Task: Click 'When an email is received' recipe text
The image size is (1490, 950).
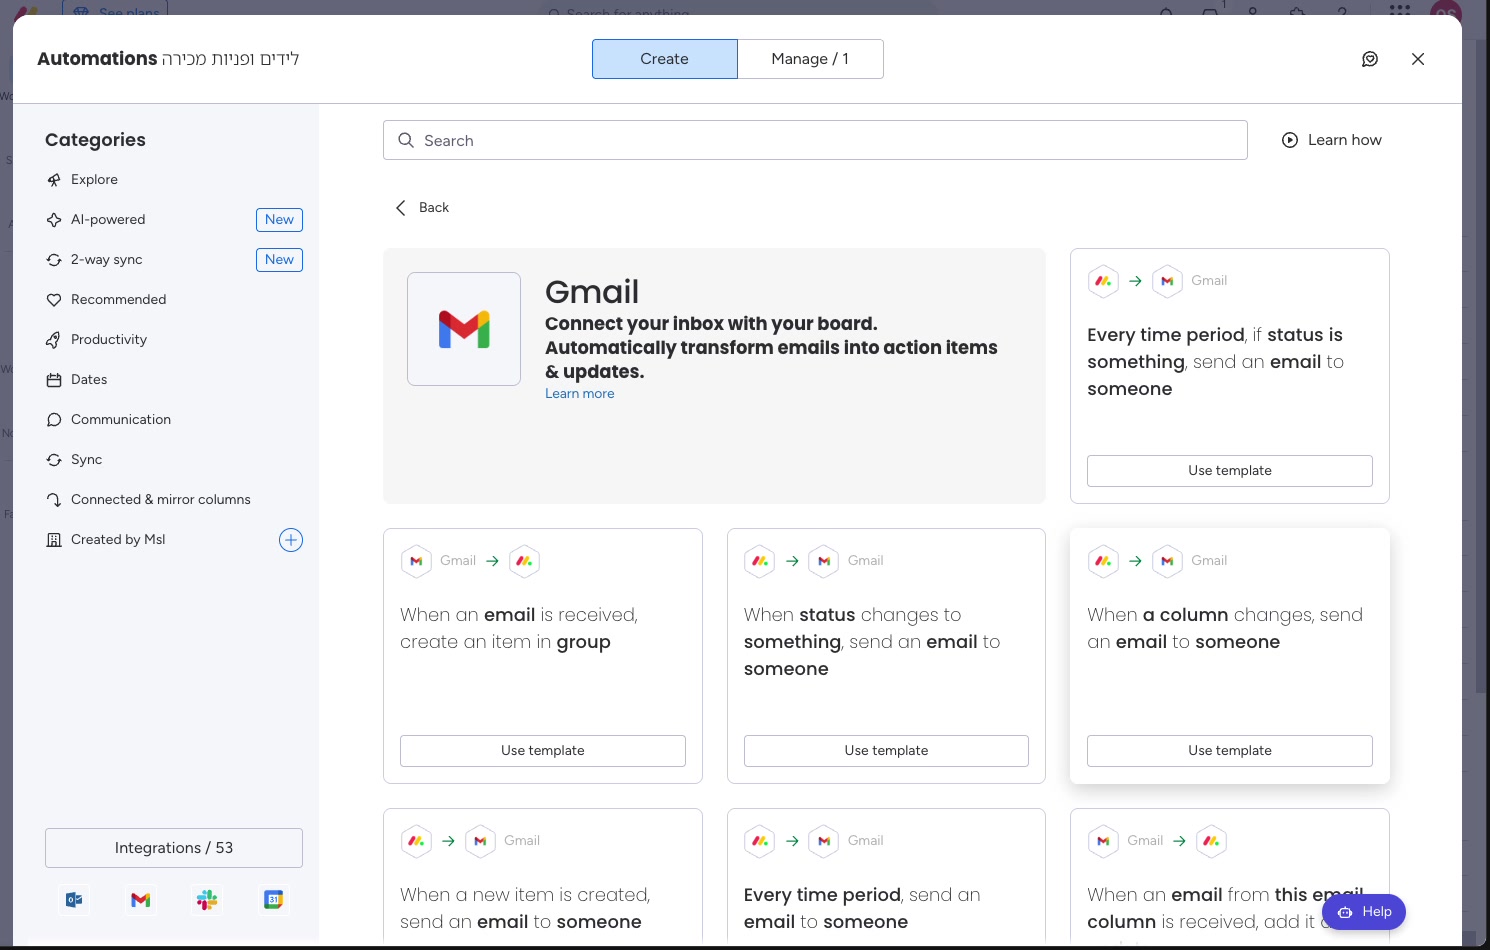Action: click(x=519, y=628)
